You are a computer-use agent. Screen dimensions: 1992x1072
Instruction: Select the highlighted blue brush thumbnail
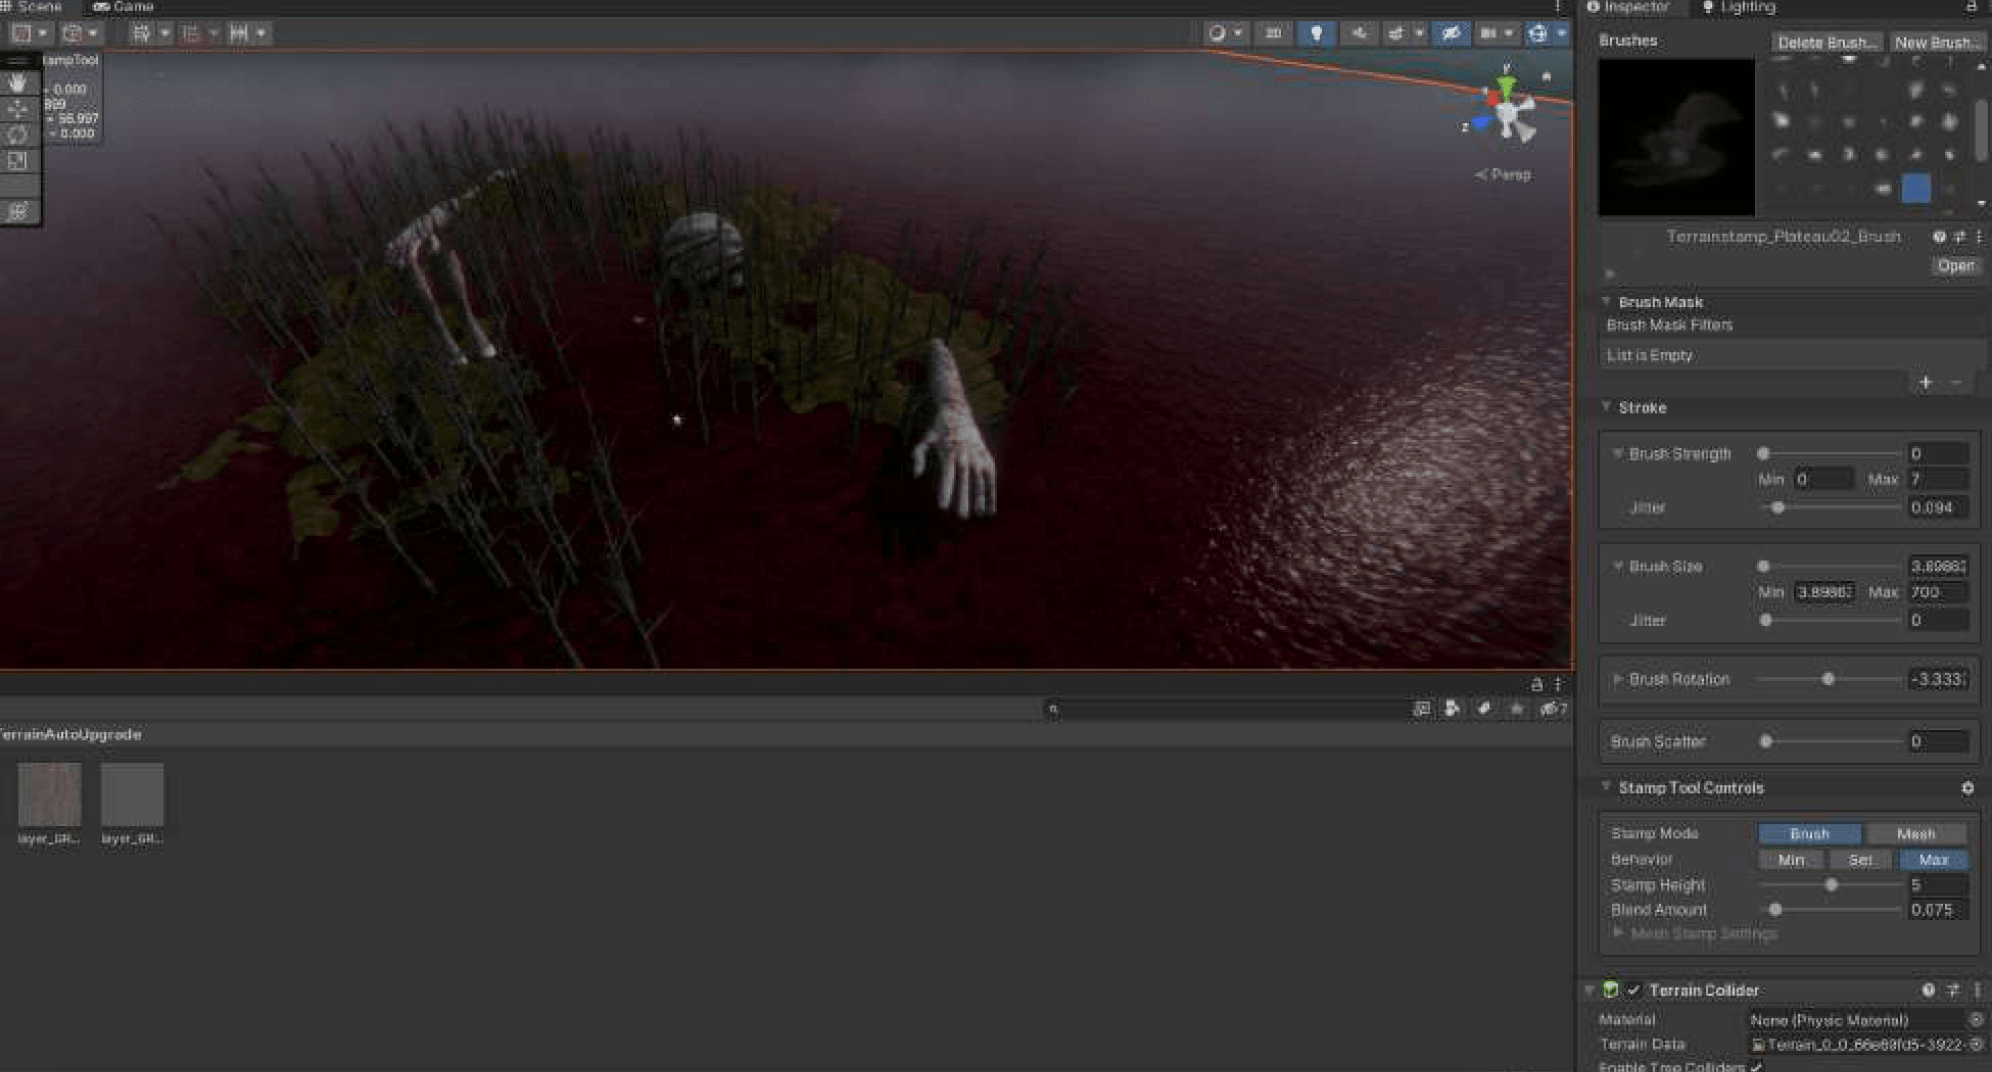coord(1916,187)
